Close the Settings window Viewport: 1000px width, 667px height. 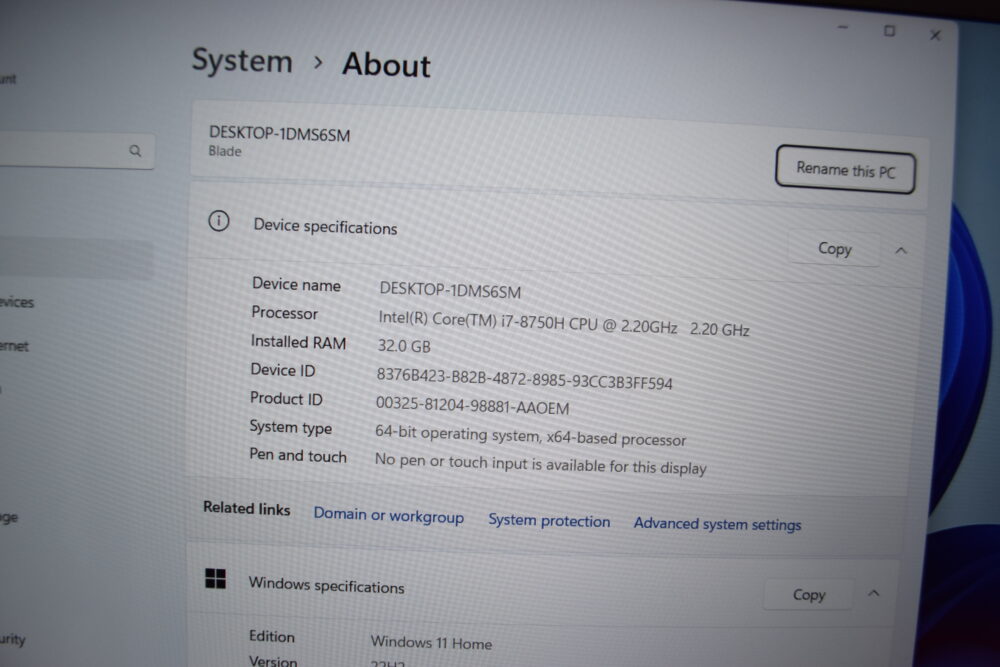[x=936, y=35]
